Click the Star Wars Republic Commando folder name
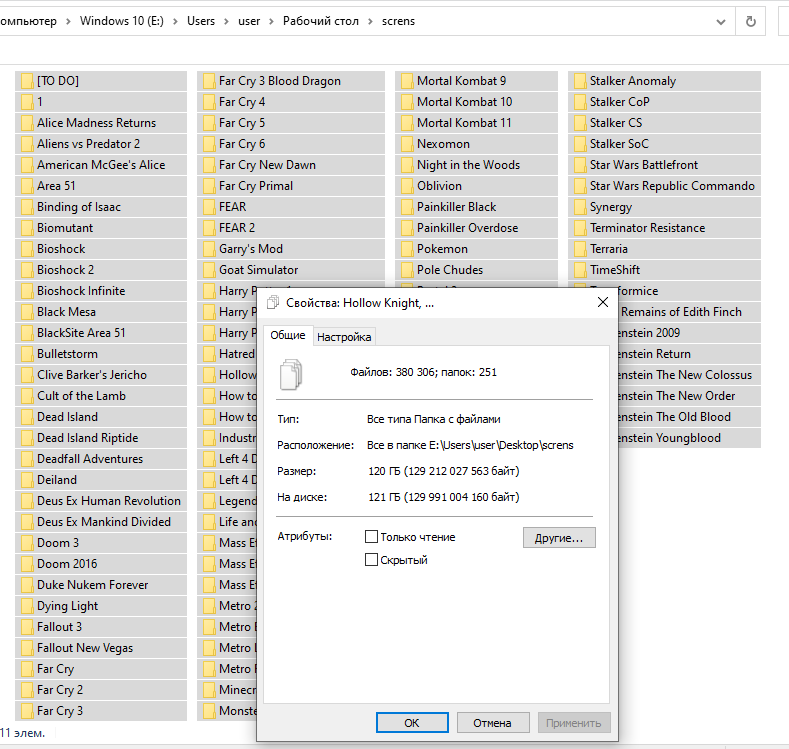 pyautogui.click(x=672, y=186)
